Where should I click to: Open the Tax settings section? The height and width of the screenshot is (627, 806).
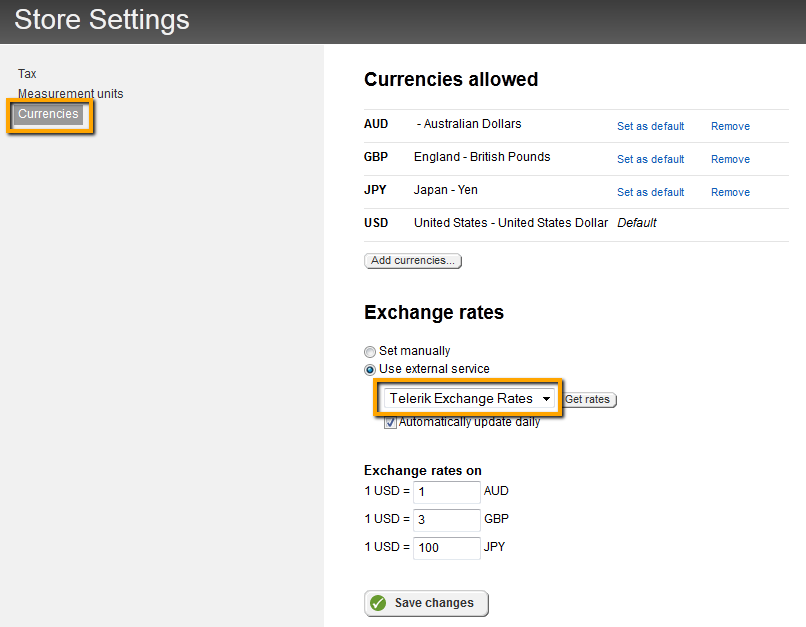click(27, 74)
